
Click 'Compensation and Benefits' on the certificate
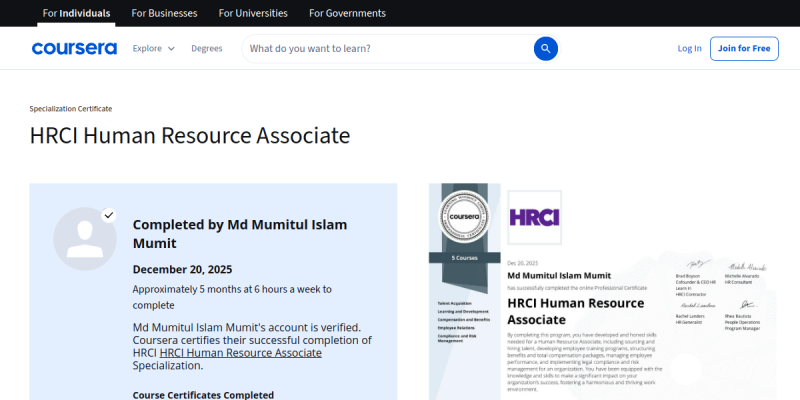[463, 319]
